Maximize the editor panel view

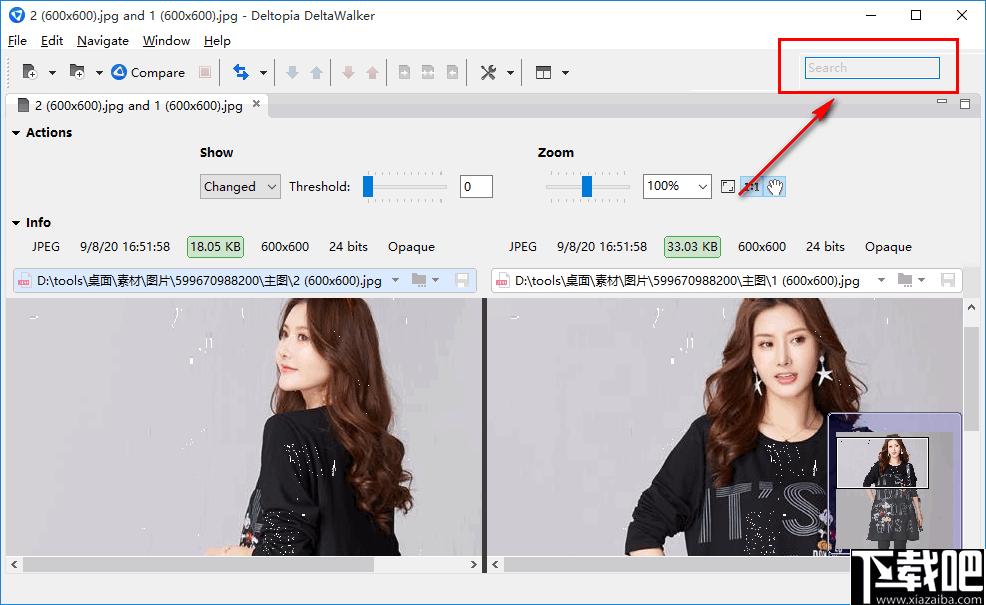[x=965, y=104]
